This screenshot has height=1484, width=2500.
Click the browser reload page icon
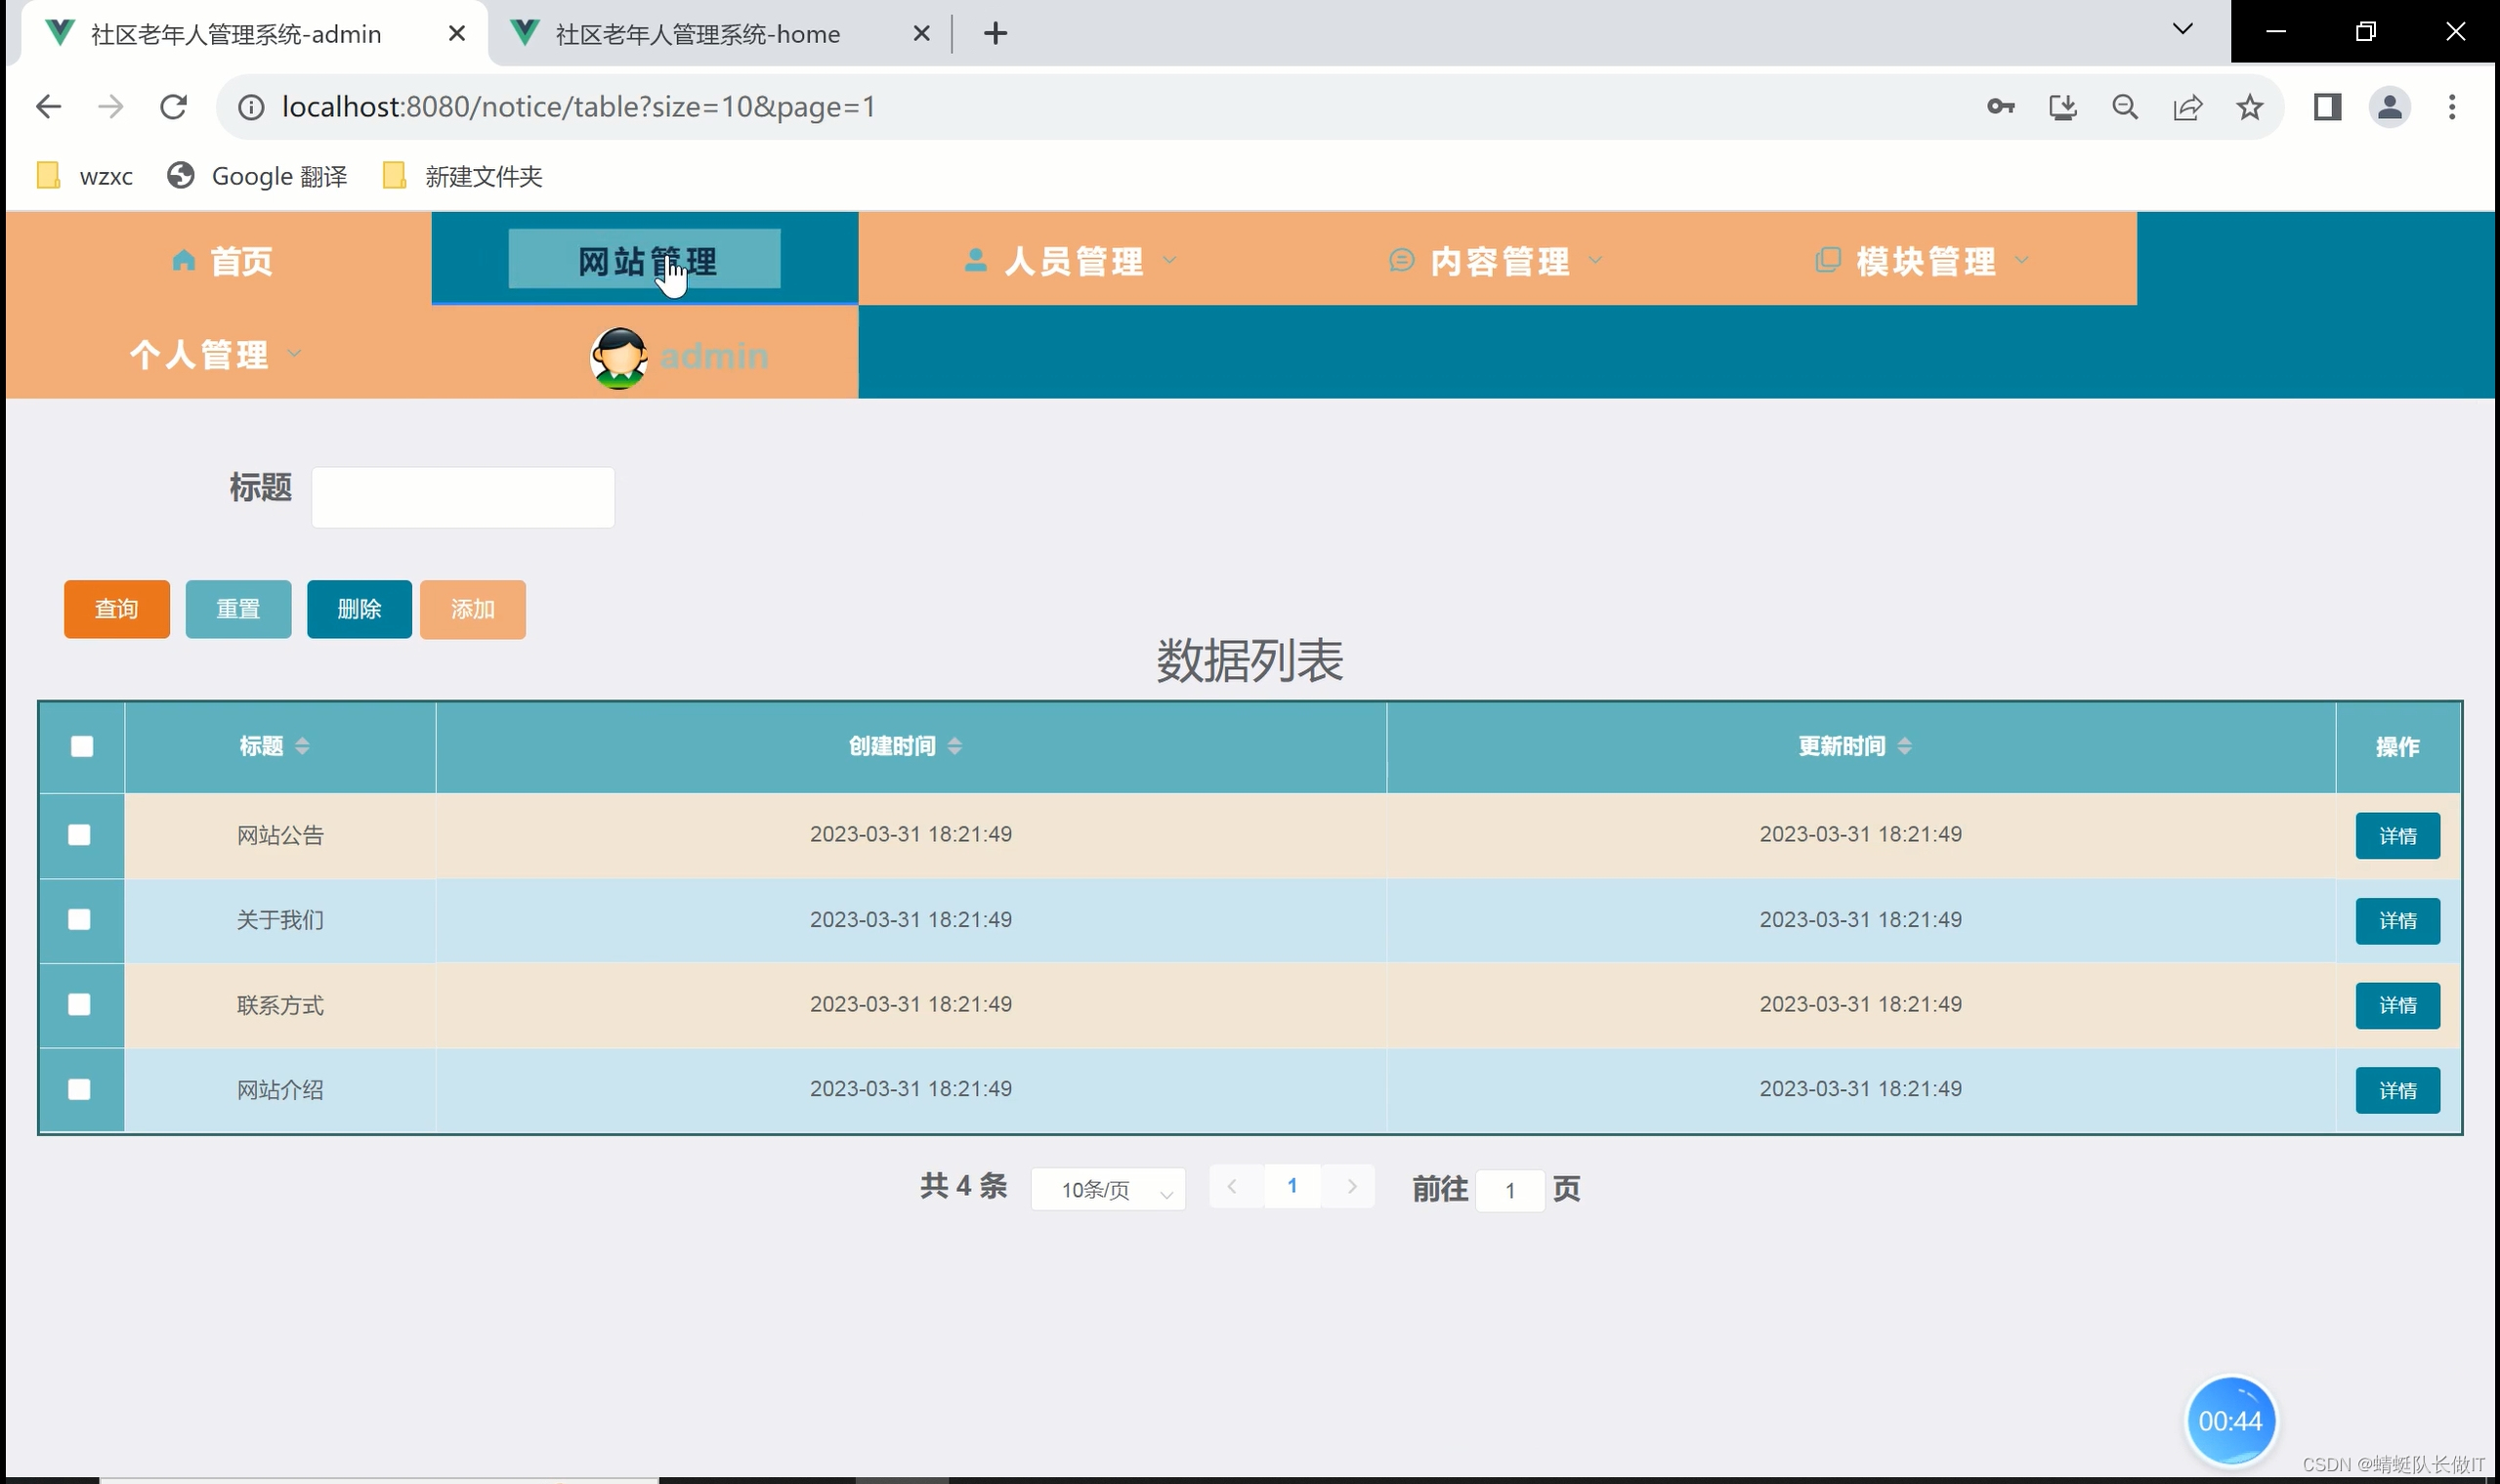pos(174,107)
